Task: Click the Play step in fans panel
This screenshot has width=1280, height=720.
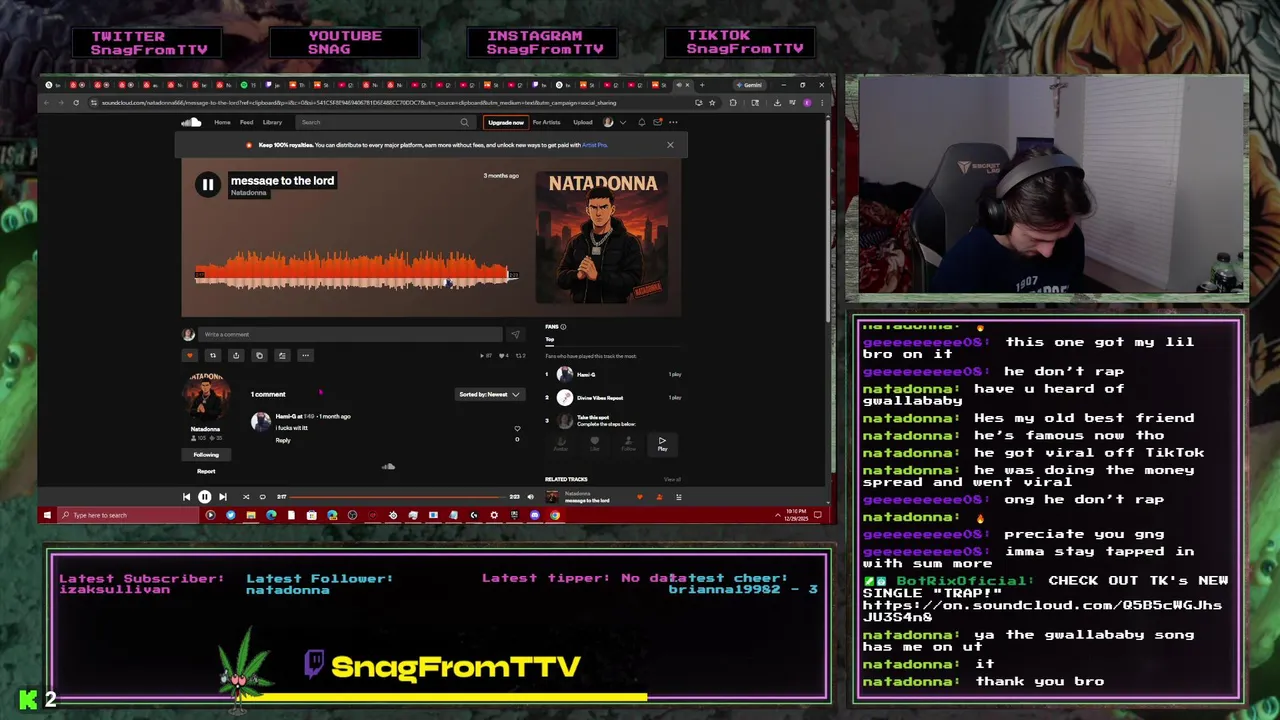Action: (661, 443)
